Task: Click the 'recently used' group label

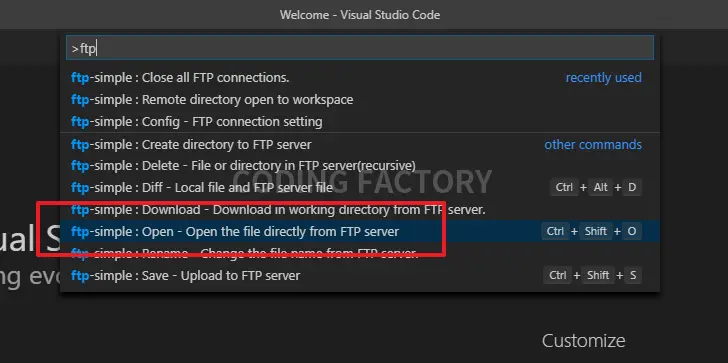Action: click(x=604, y=78)
